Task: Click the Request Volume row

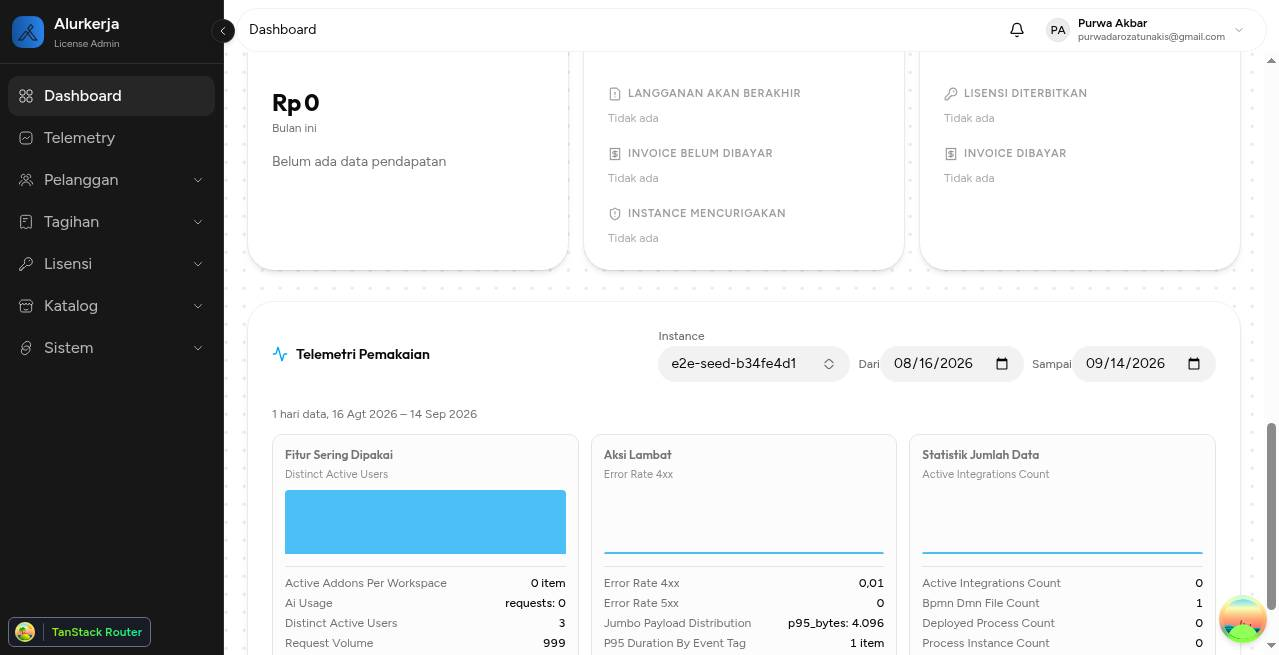Action: (x=425, y=643)
